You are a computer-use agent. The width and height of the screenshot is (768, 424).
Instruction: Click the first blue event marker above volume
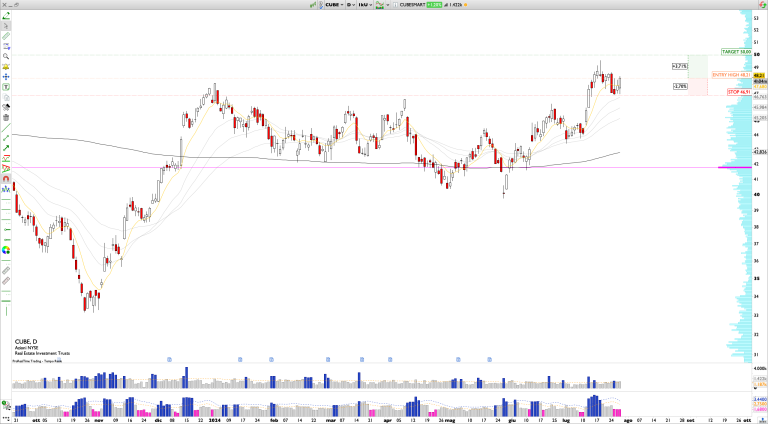click(169, 359)
